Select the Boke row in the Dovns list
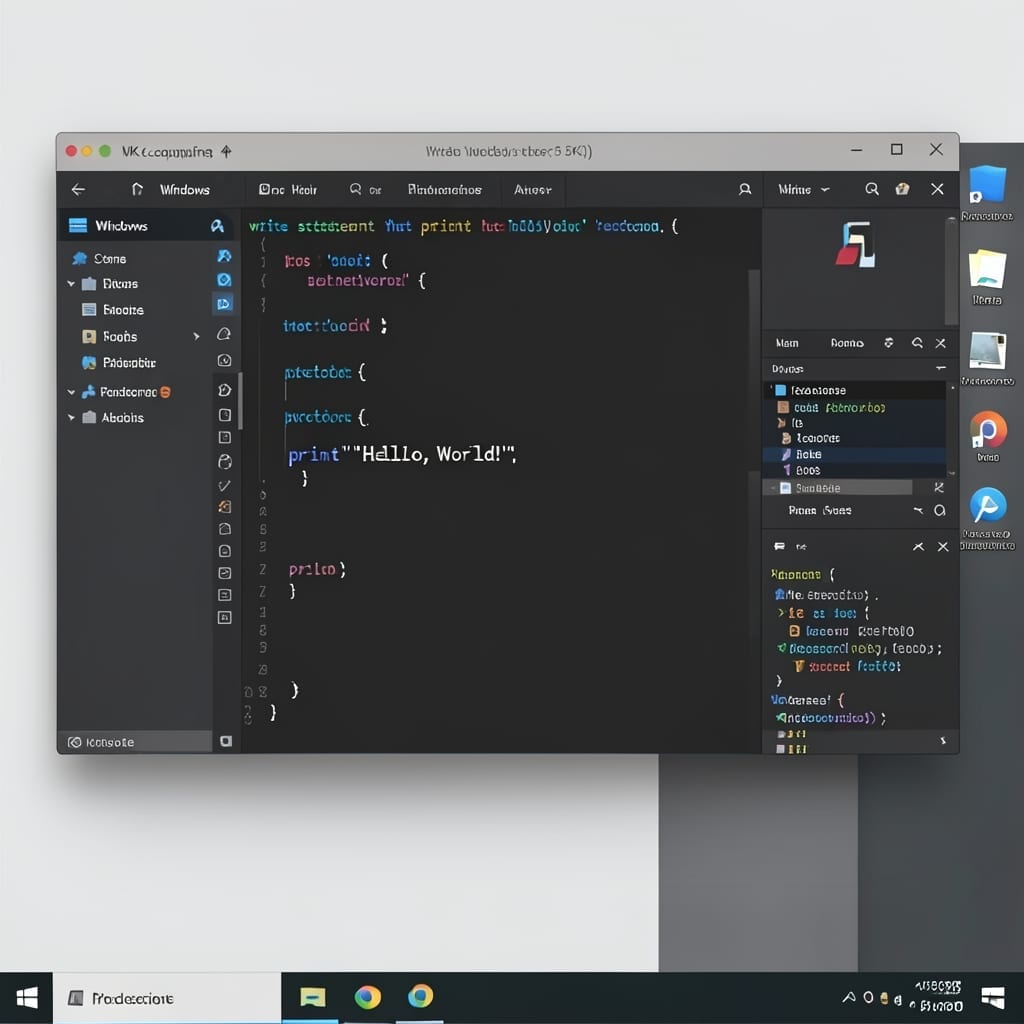This screenshot has width=1024, height=1024. (x=854, y=454)
